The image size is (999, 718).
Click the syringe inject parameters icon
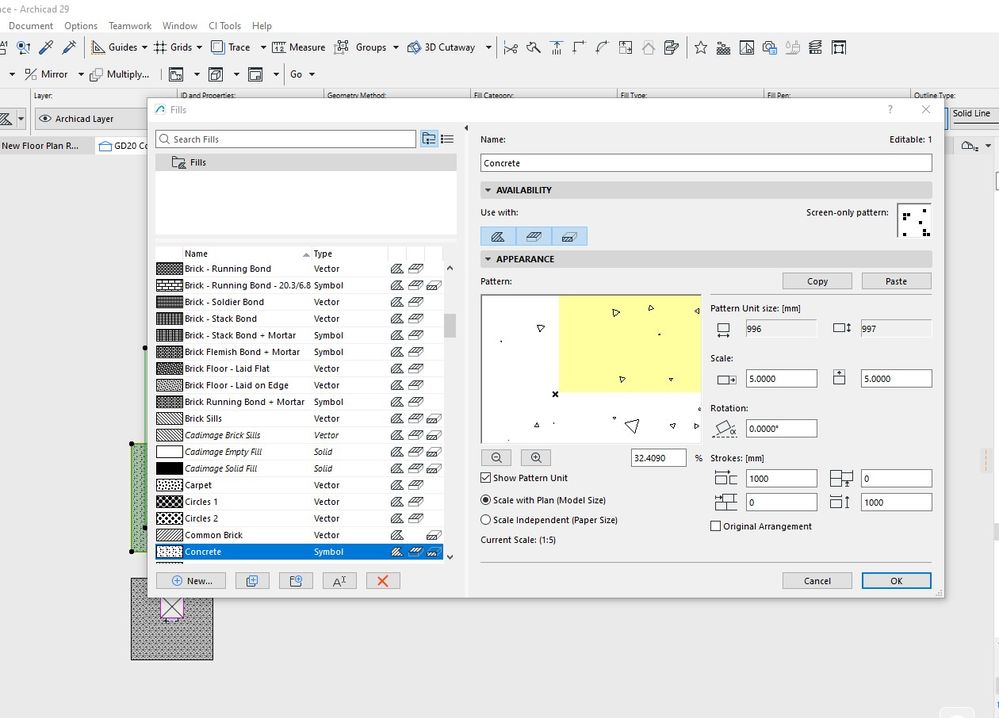(x=69, y=47)
